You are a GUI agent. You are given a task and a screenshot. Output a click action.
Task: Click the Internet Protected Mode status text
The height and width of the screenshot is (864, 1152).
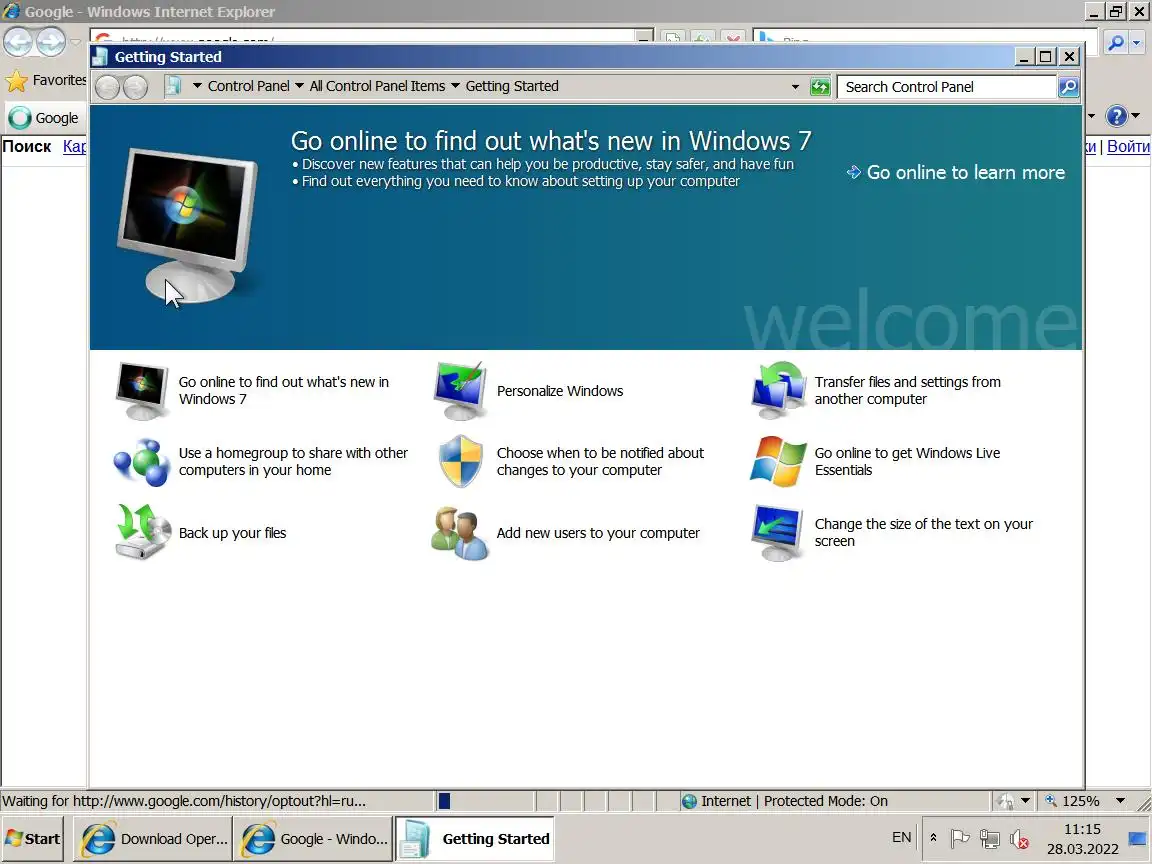[x=794, y=801]
